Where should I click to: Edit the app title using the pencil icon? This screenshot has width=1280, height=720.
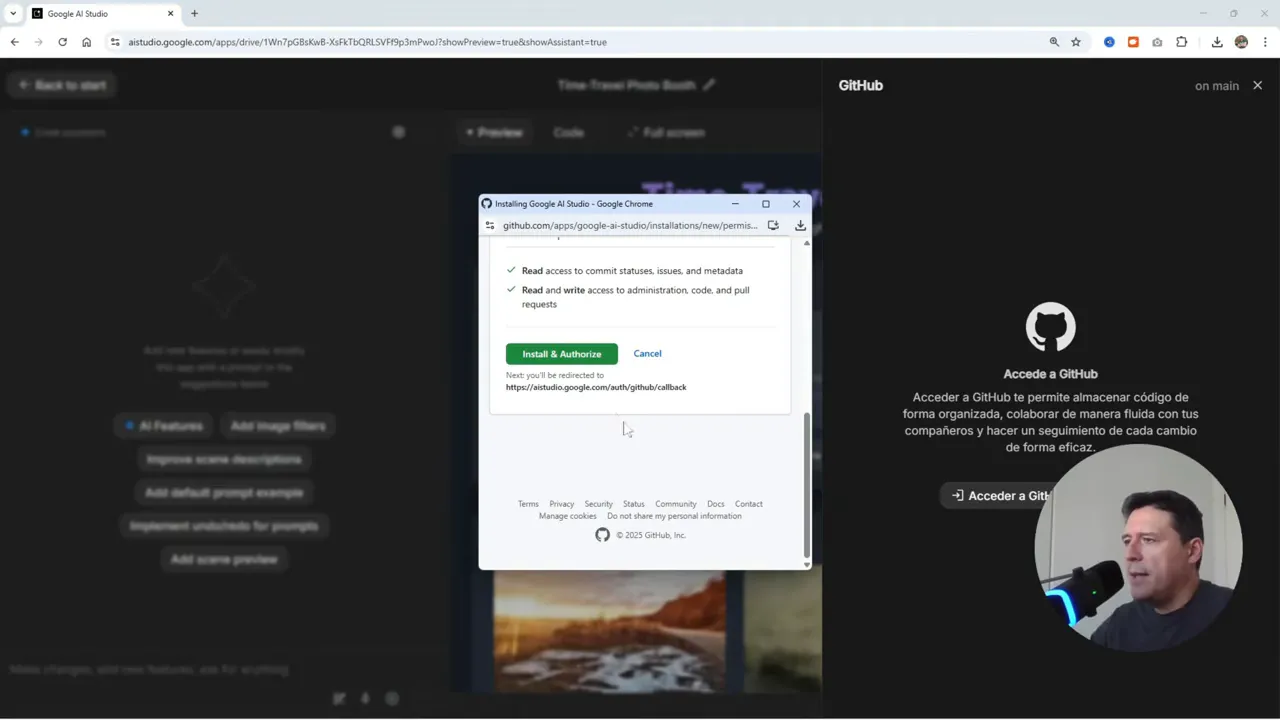[x=709, y=85]
